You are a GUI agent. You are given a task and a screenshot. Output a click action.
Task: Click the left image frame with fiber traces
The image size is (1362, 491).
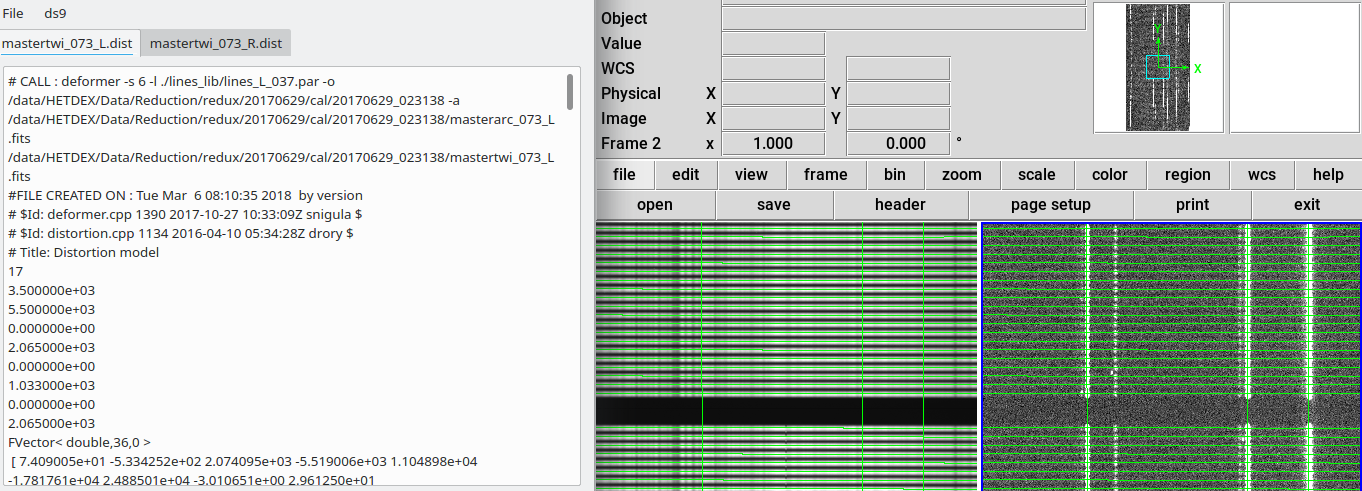pos(787,356)
